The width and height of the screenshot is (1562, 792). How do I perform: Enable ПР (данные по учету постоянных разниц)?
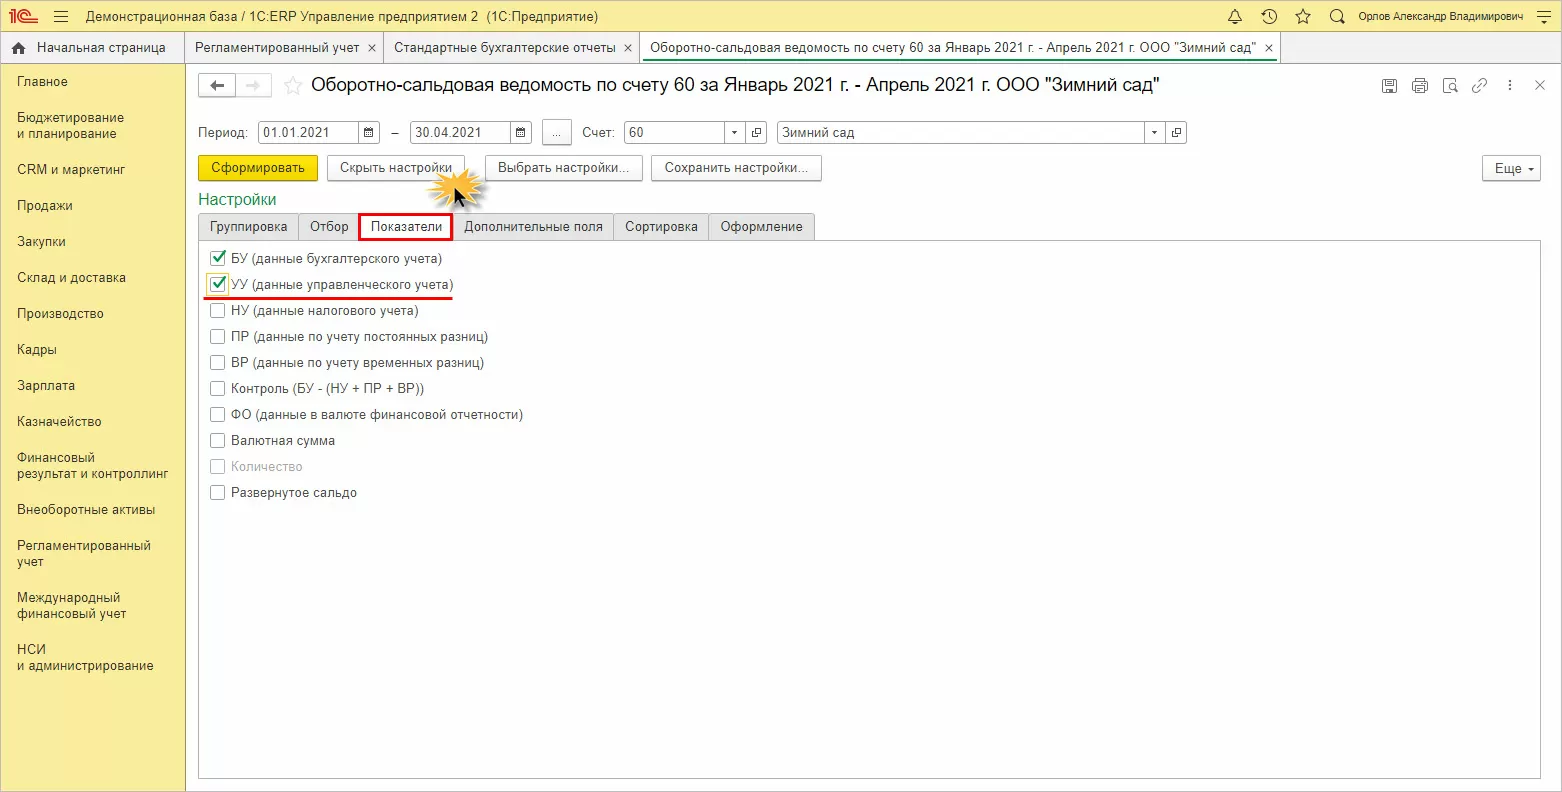[x=218, y=337]
